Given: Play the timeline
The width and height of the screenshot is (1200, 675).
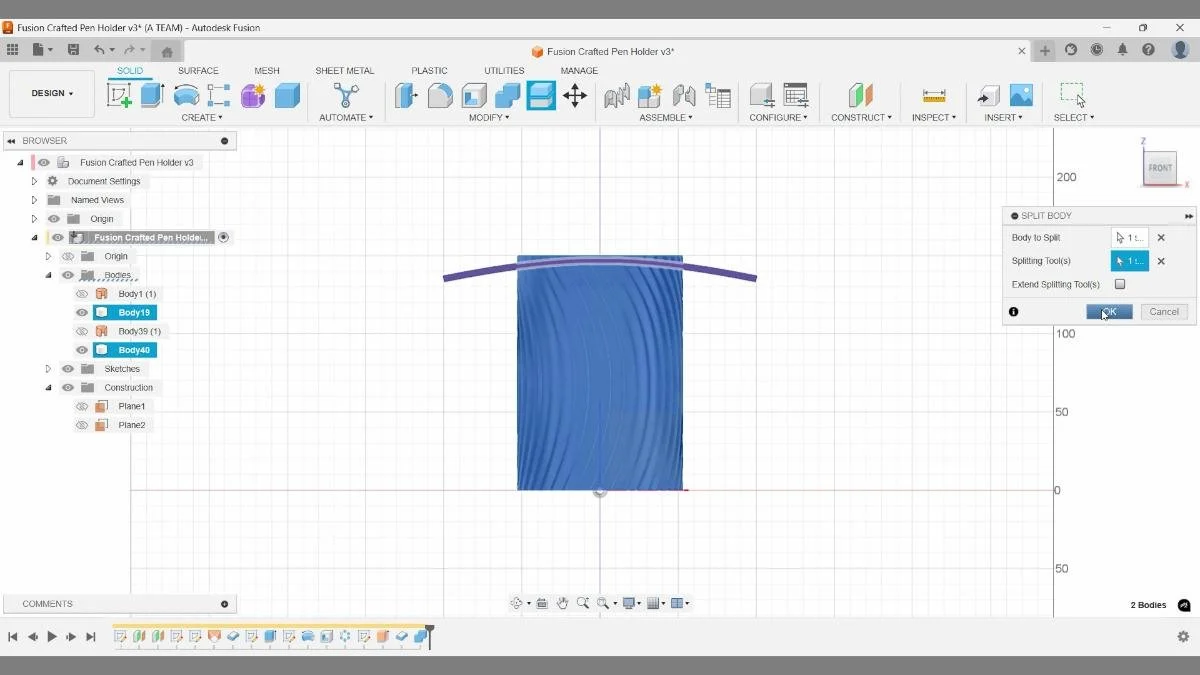Looking at the screenshot, I should 52,636.
